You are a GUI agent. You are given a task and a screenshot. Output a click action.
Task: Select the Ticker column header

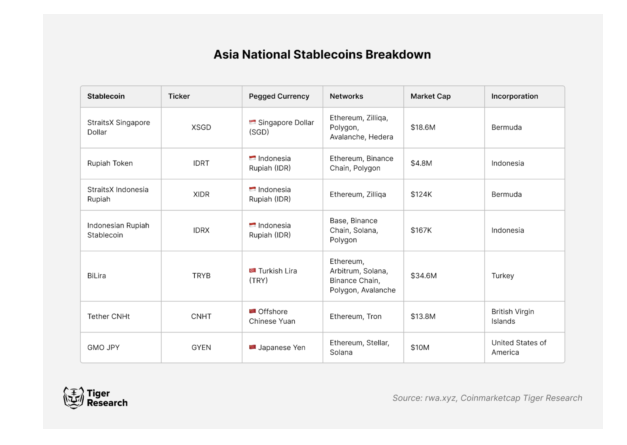(x=178, y=96)
